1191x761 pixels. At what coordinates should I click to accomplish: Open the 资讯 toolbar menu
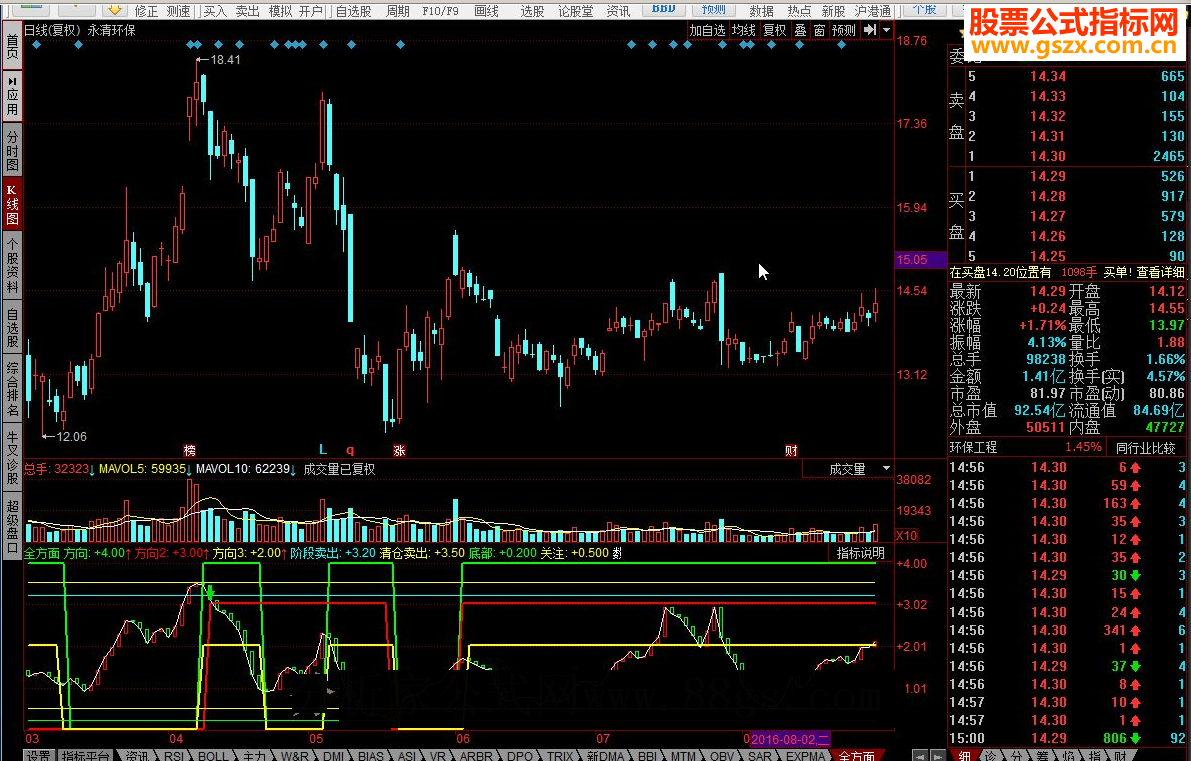pos(618,11)
